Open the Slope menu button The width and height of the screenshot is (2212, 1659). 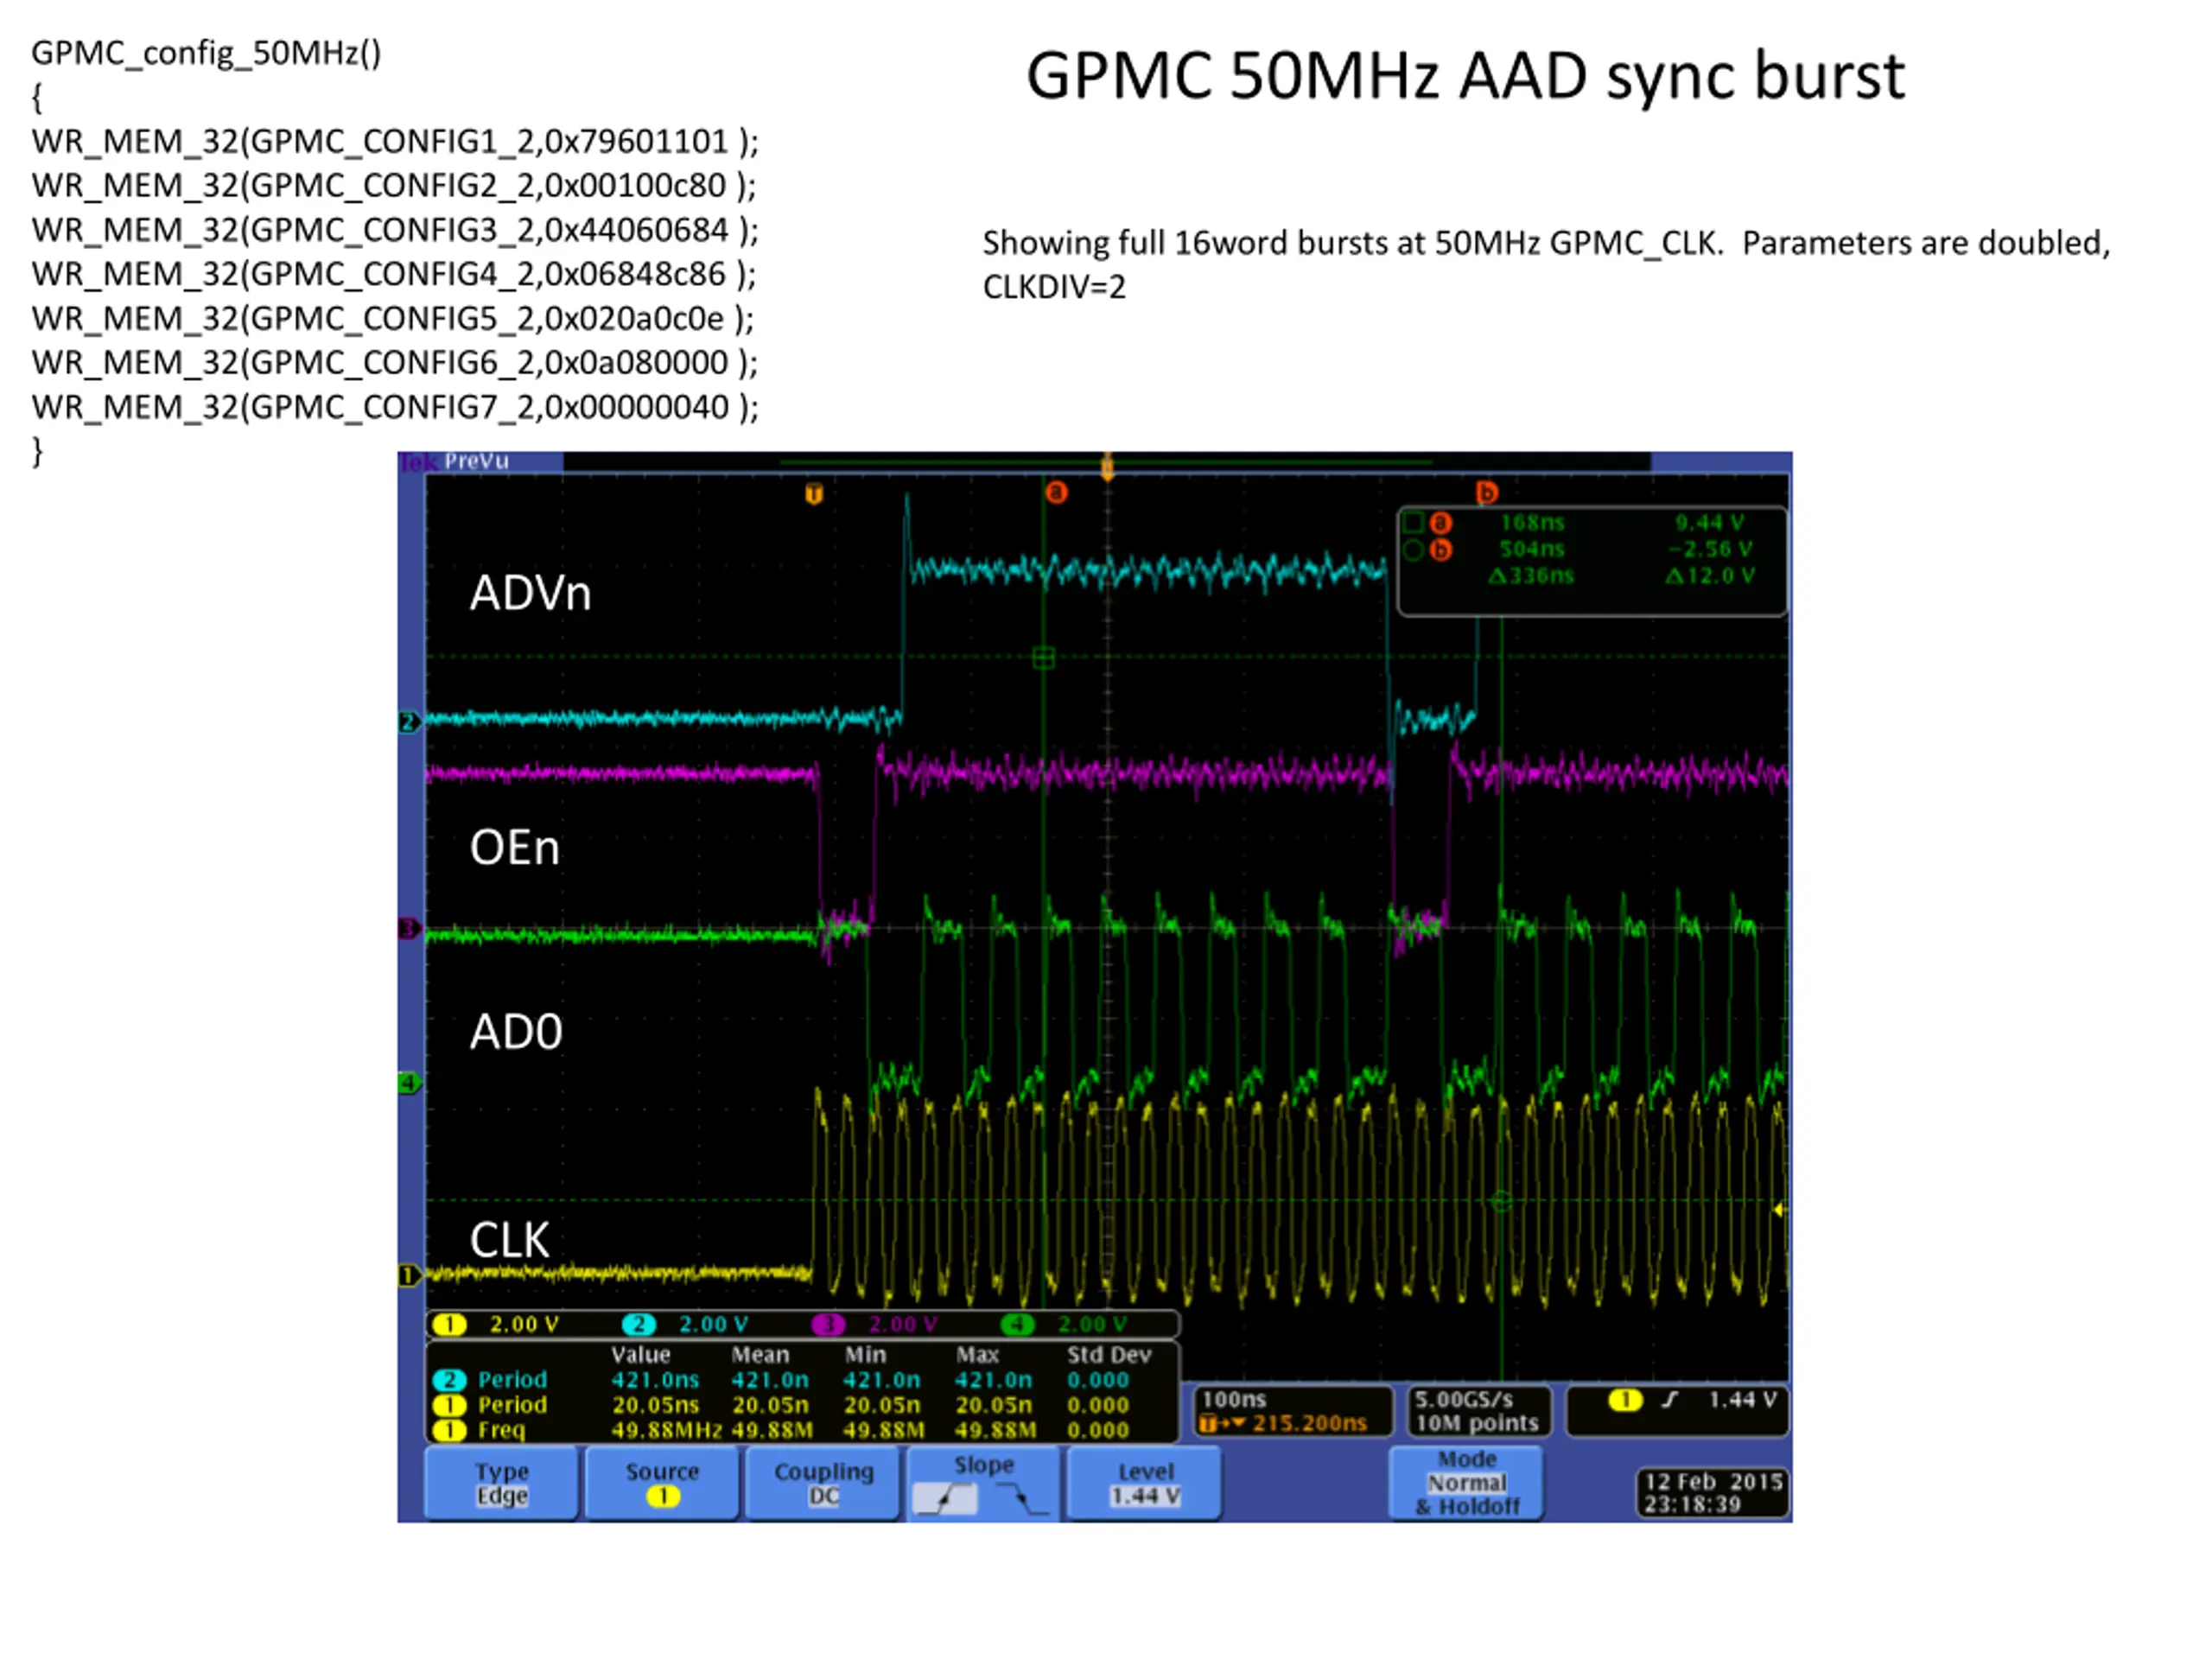(x=983, y=1483)
